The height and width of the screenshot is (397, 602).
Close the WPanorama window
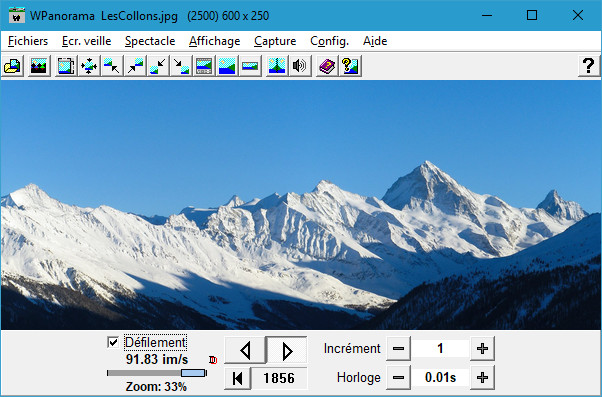[x=578, y=15]
